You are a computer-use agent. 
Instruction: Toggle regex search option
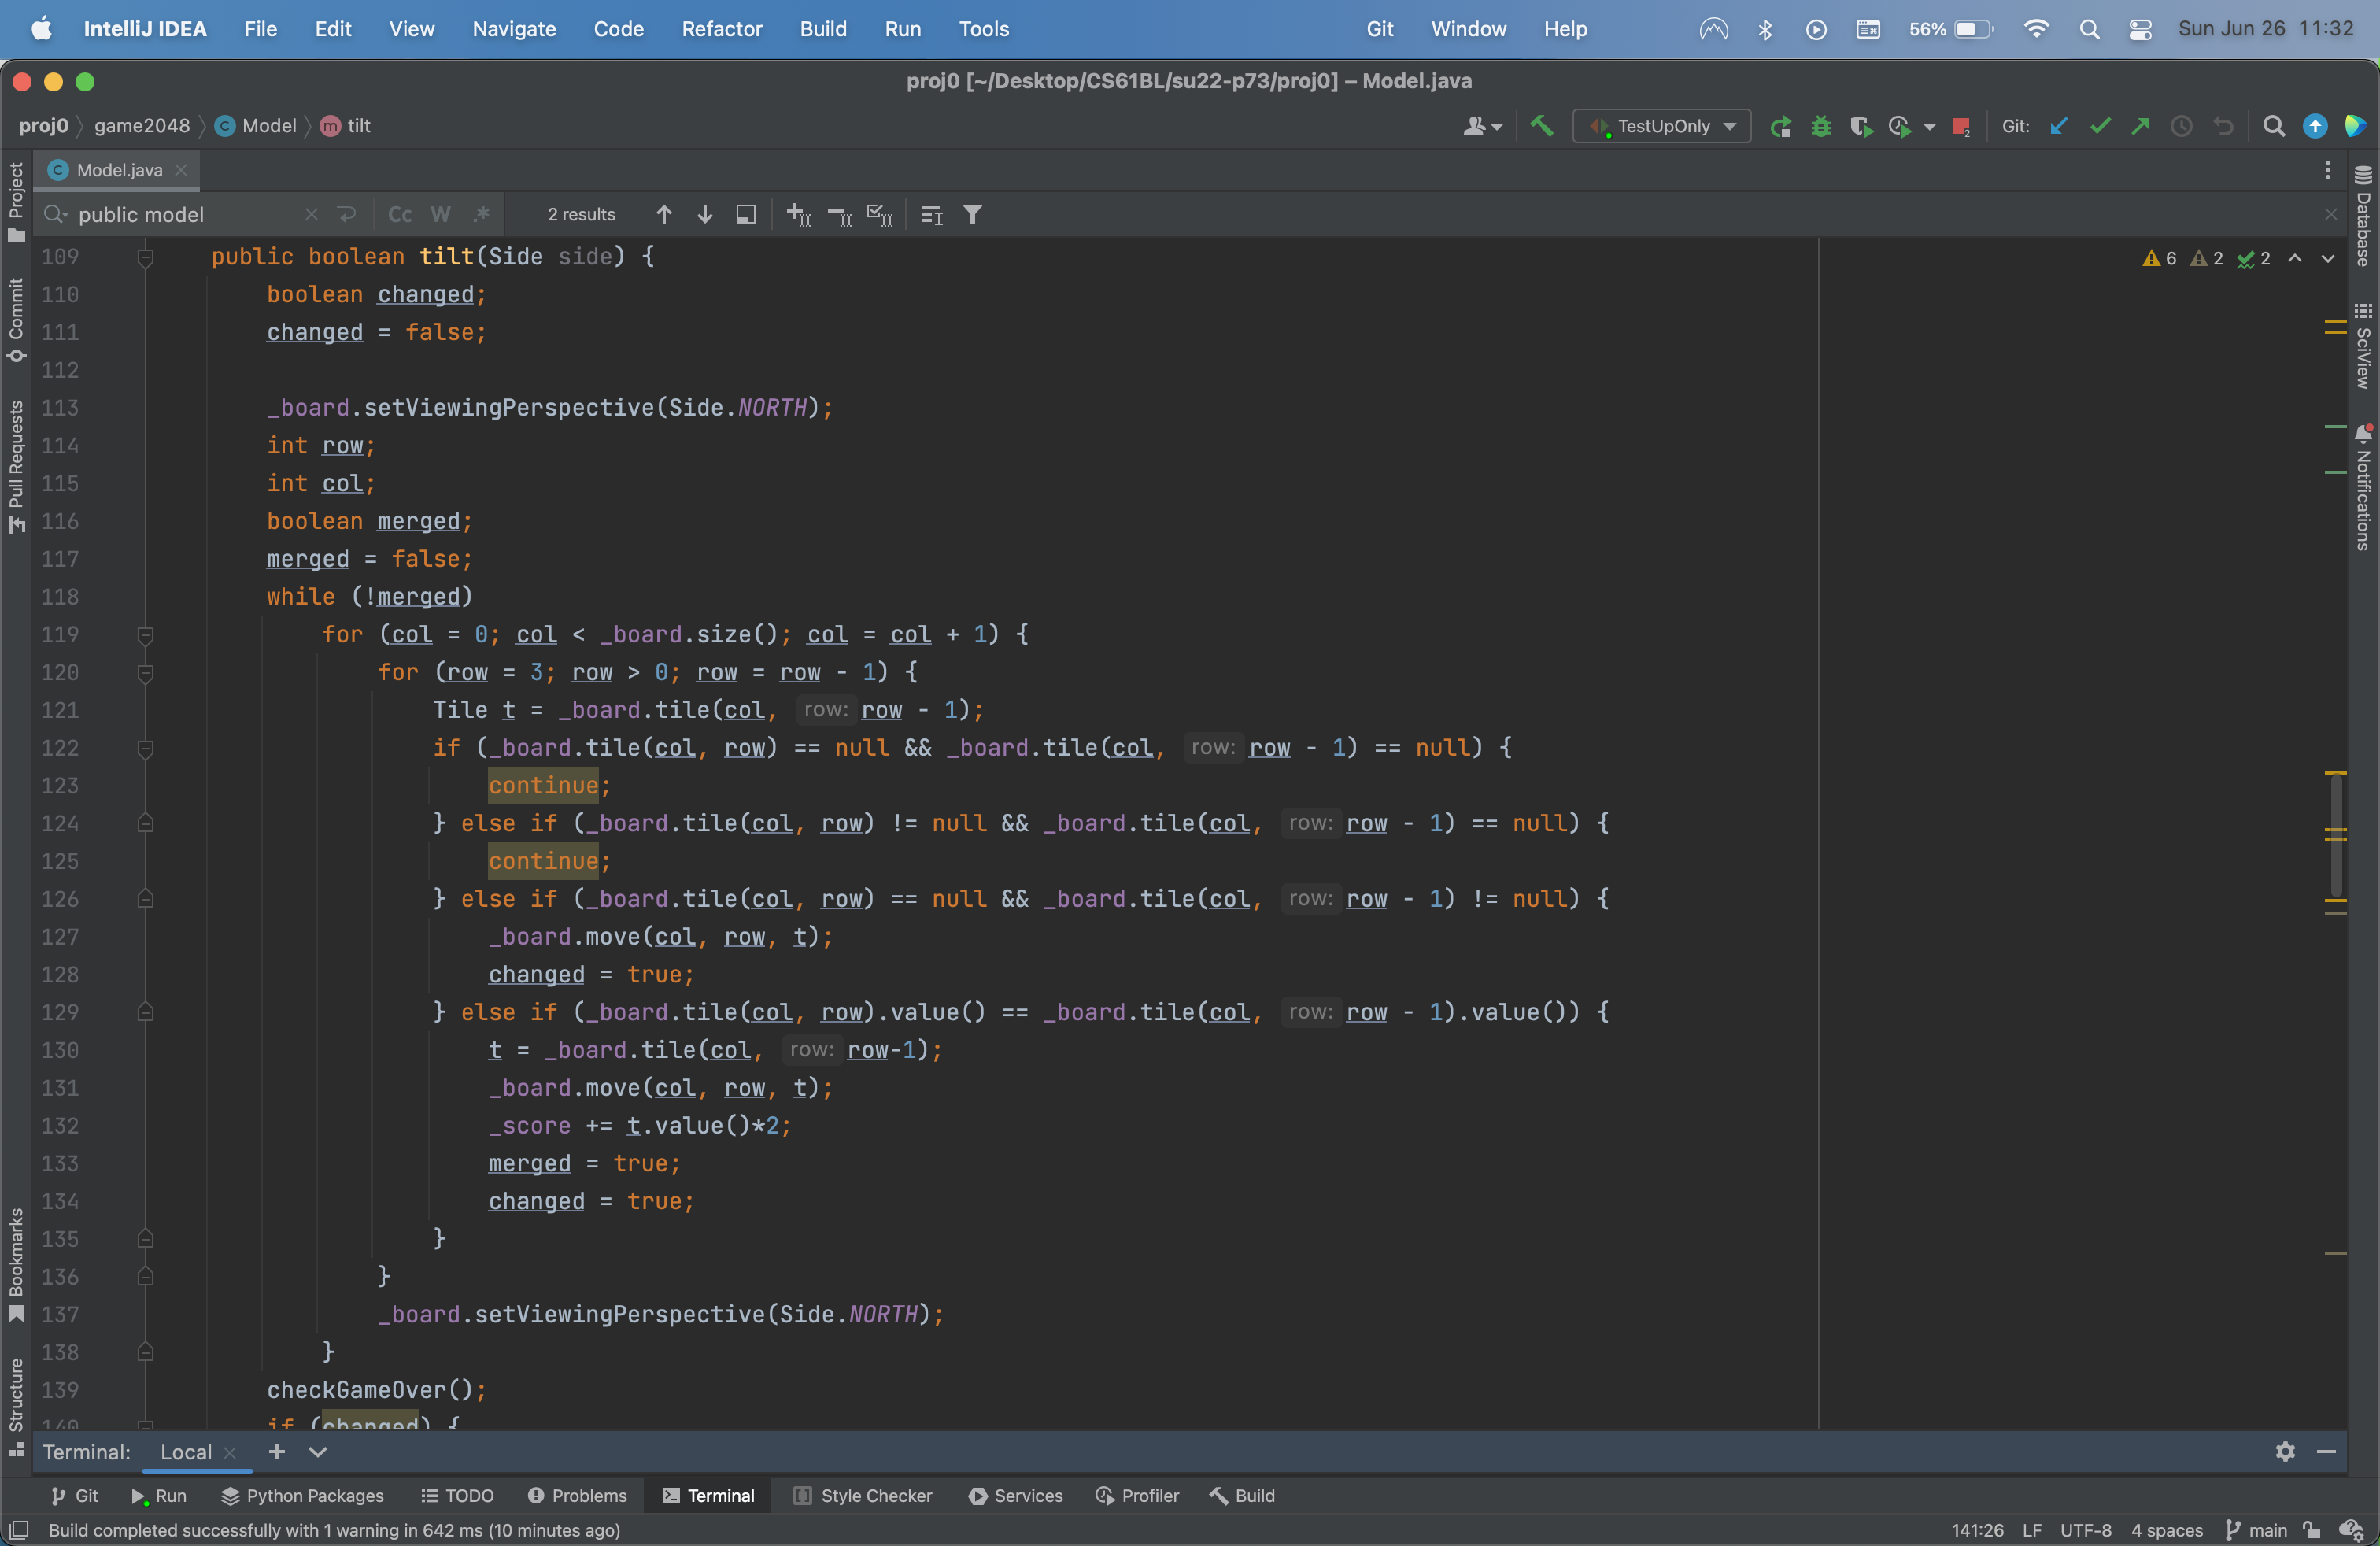pyautogui.click(x=482, y=214)
